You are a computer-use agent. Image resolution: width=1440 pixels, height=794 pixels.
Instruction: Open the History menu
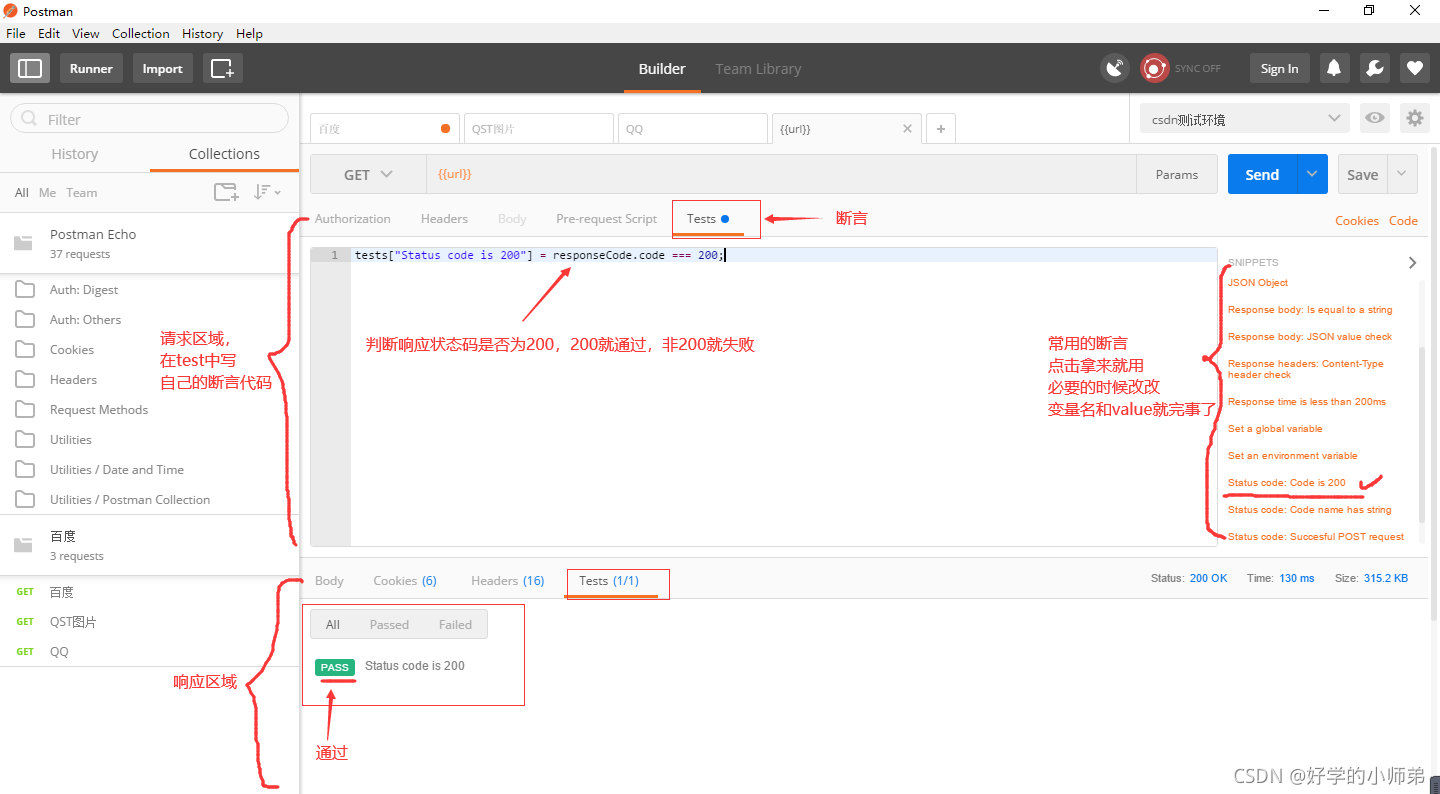(202, 33)
